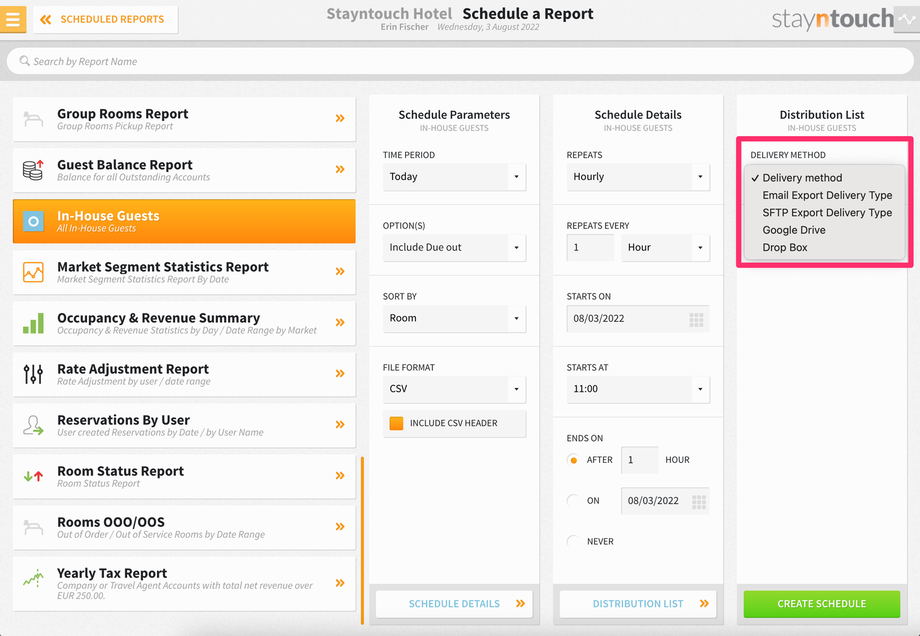The image size is (920, 636).
Task: Click the Guest Balance coins icon
Action: [33, 170]
